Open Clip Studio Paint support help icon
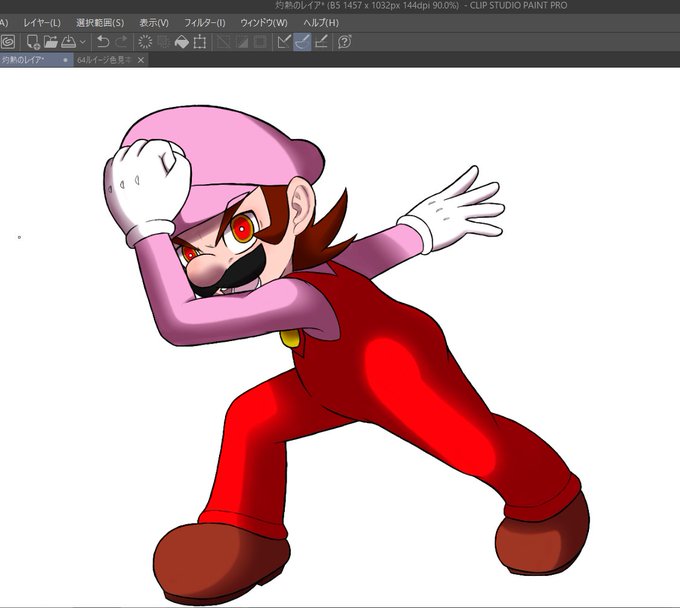680x608 pixels. [x=344, y=42]
